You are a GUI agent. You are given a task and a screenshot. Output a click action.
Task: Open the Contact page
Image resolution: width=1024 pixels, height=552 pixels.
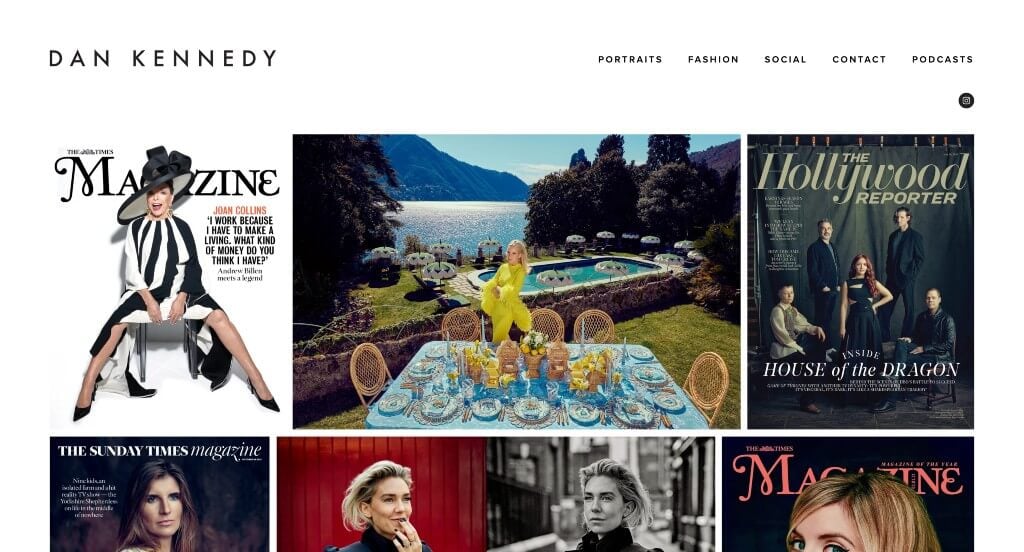tap(859, 59)
